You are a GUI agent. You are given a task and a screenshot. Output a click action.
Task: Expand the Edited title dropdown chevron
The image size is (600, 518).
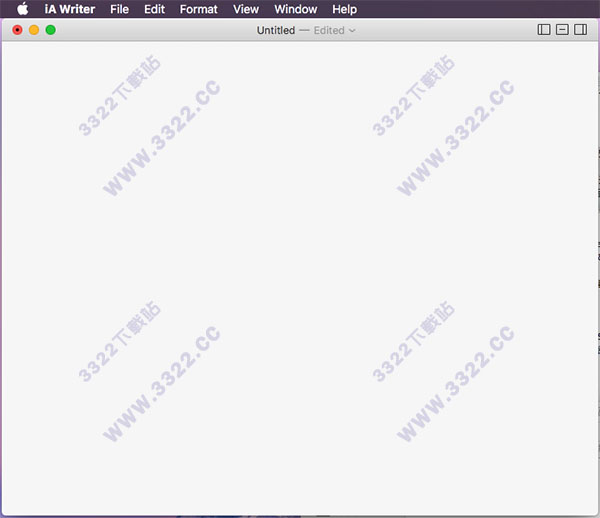point(352,31)
